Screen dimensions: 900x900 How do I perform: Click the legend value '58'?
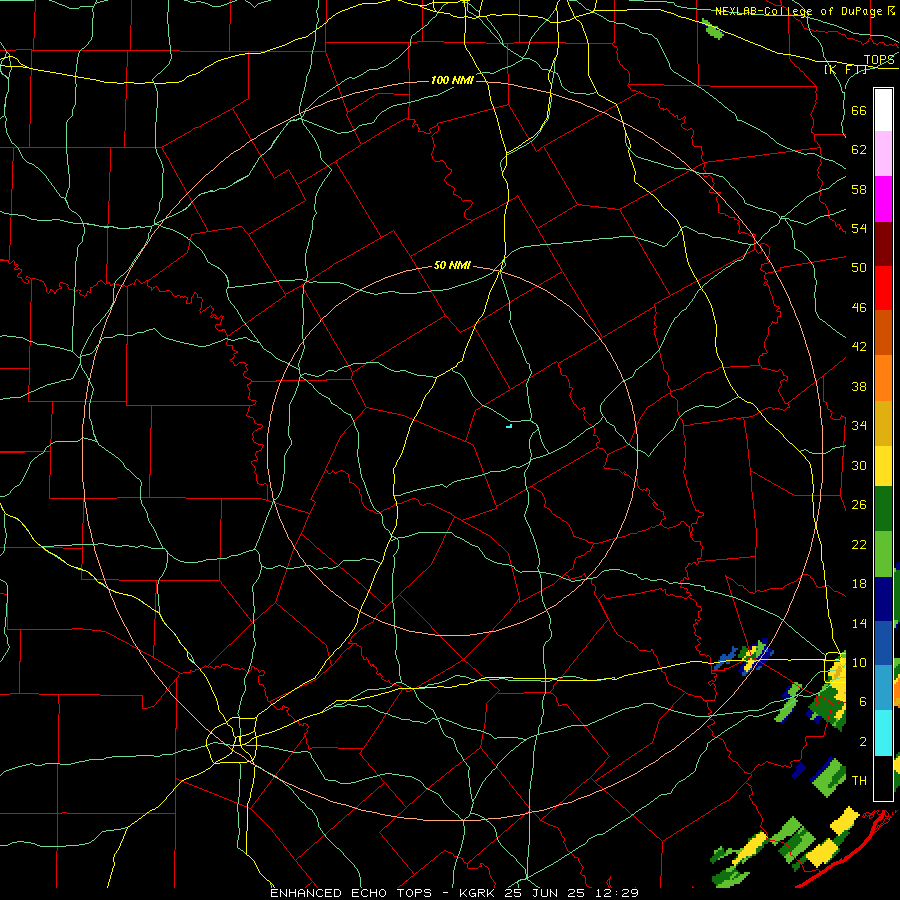(x=859, y=189)
